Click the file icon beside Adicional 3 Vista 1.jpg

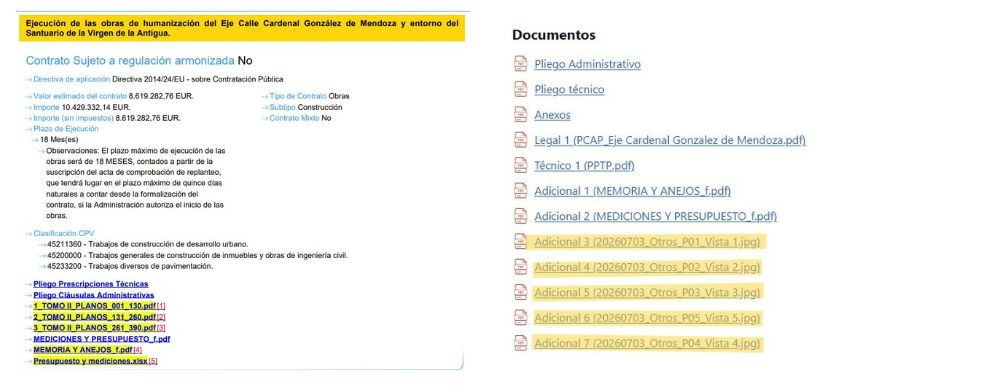521,242
